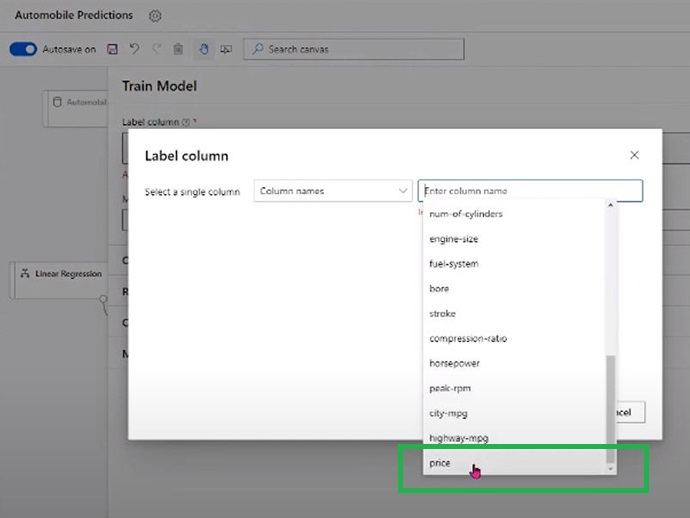Select peak-rpm from the list

pos(450,388)
